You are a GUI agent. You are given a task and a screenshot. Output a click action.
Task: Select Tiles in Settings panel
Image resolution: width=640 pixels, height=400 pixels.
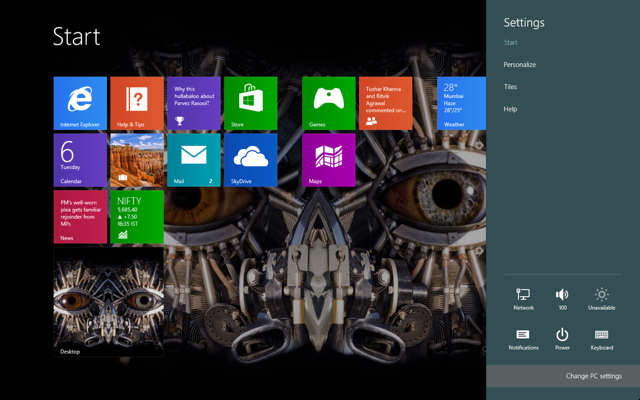pyautogui.click(x=511, y=87)
